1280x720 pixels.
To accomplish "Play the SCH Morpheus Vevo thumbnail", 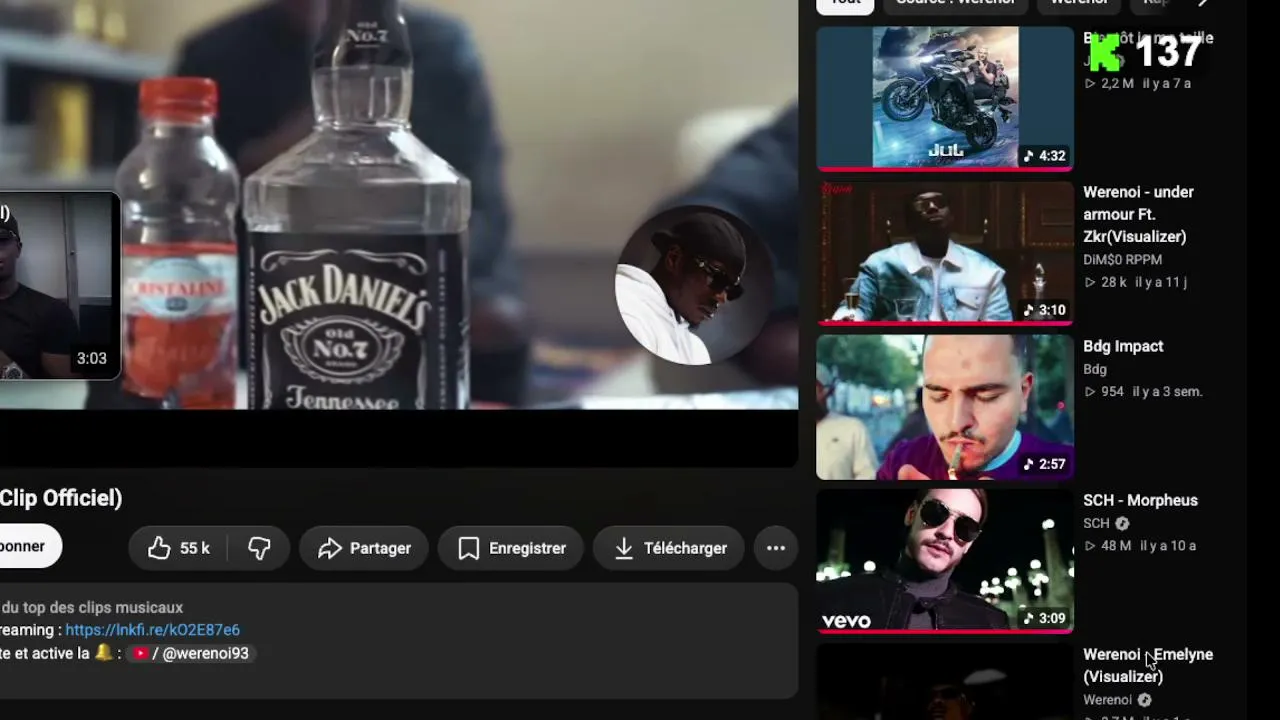I will [x=945, y=560].
